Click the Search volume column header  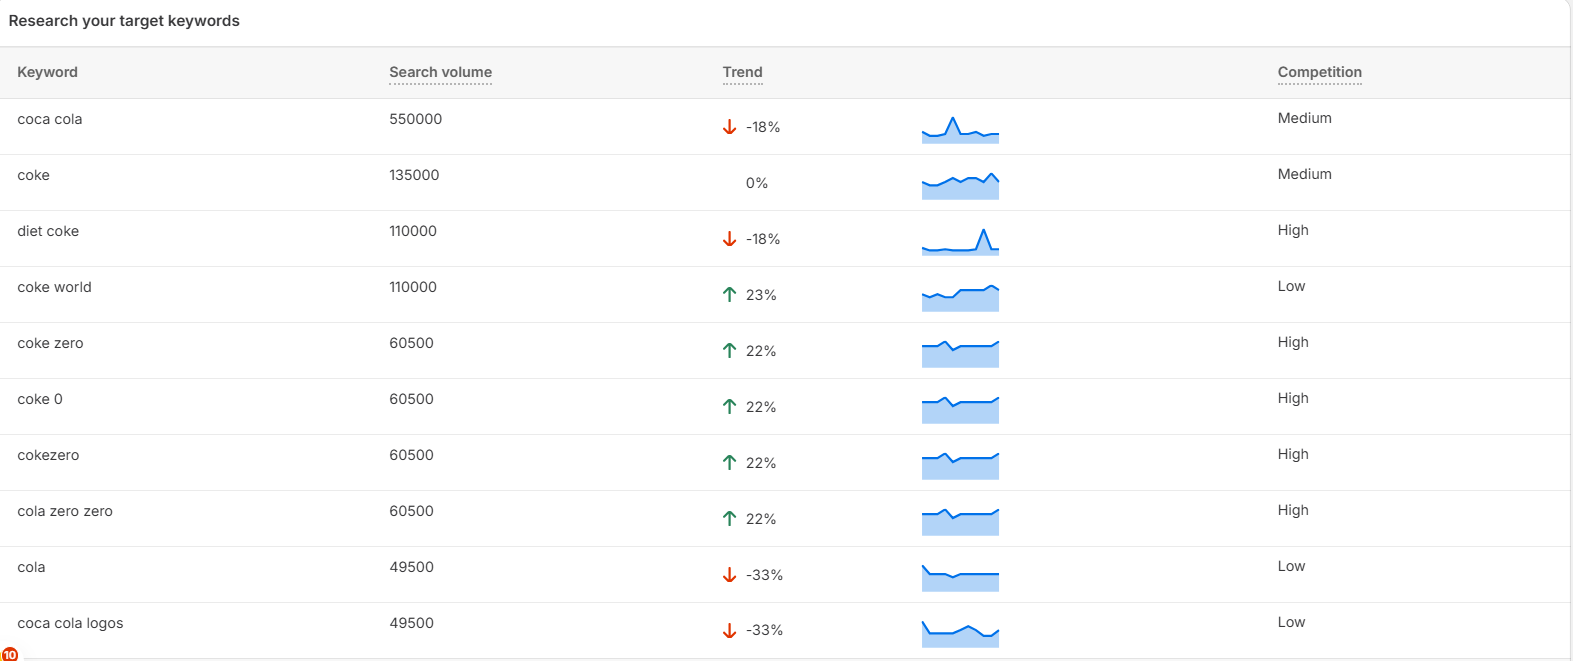(x=440, y=72)
